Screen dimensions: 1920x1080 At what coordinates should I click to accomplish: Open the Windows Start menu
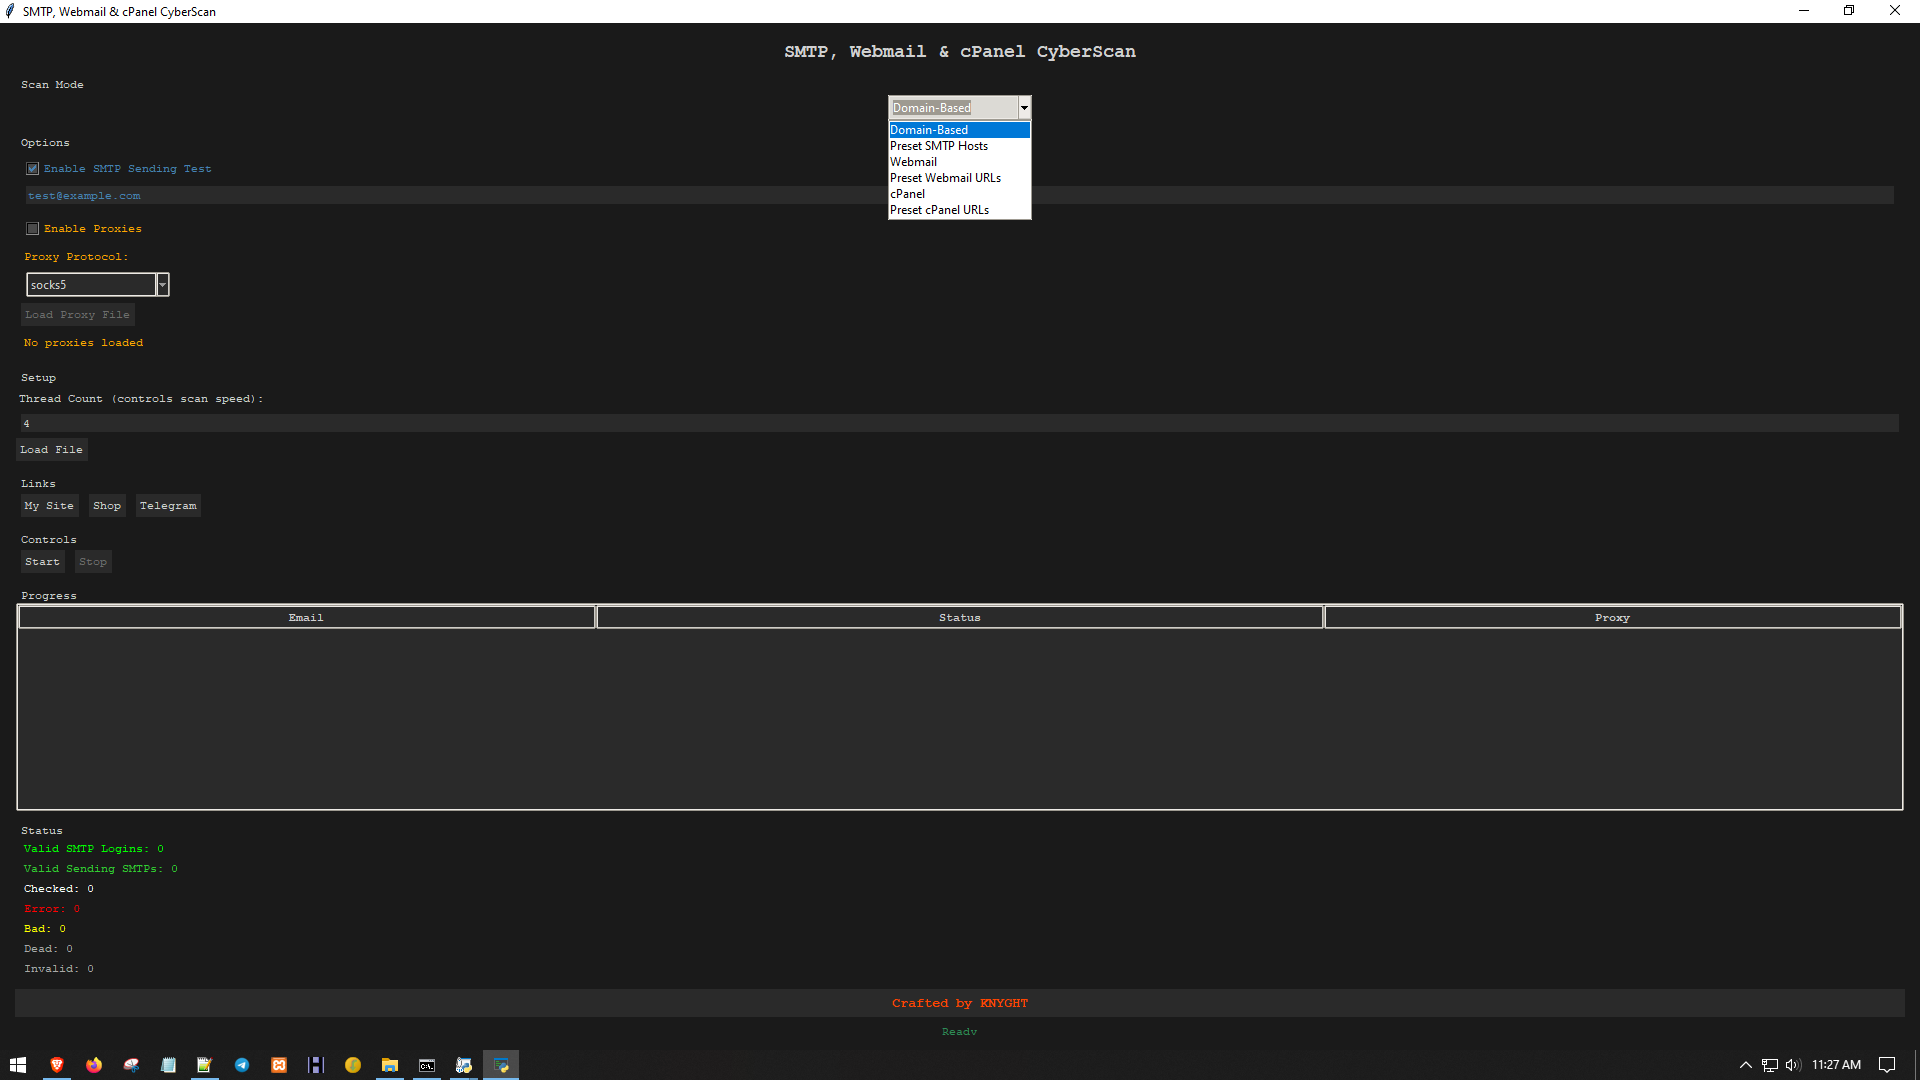(18, 1065)
